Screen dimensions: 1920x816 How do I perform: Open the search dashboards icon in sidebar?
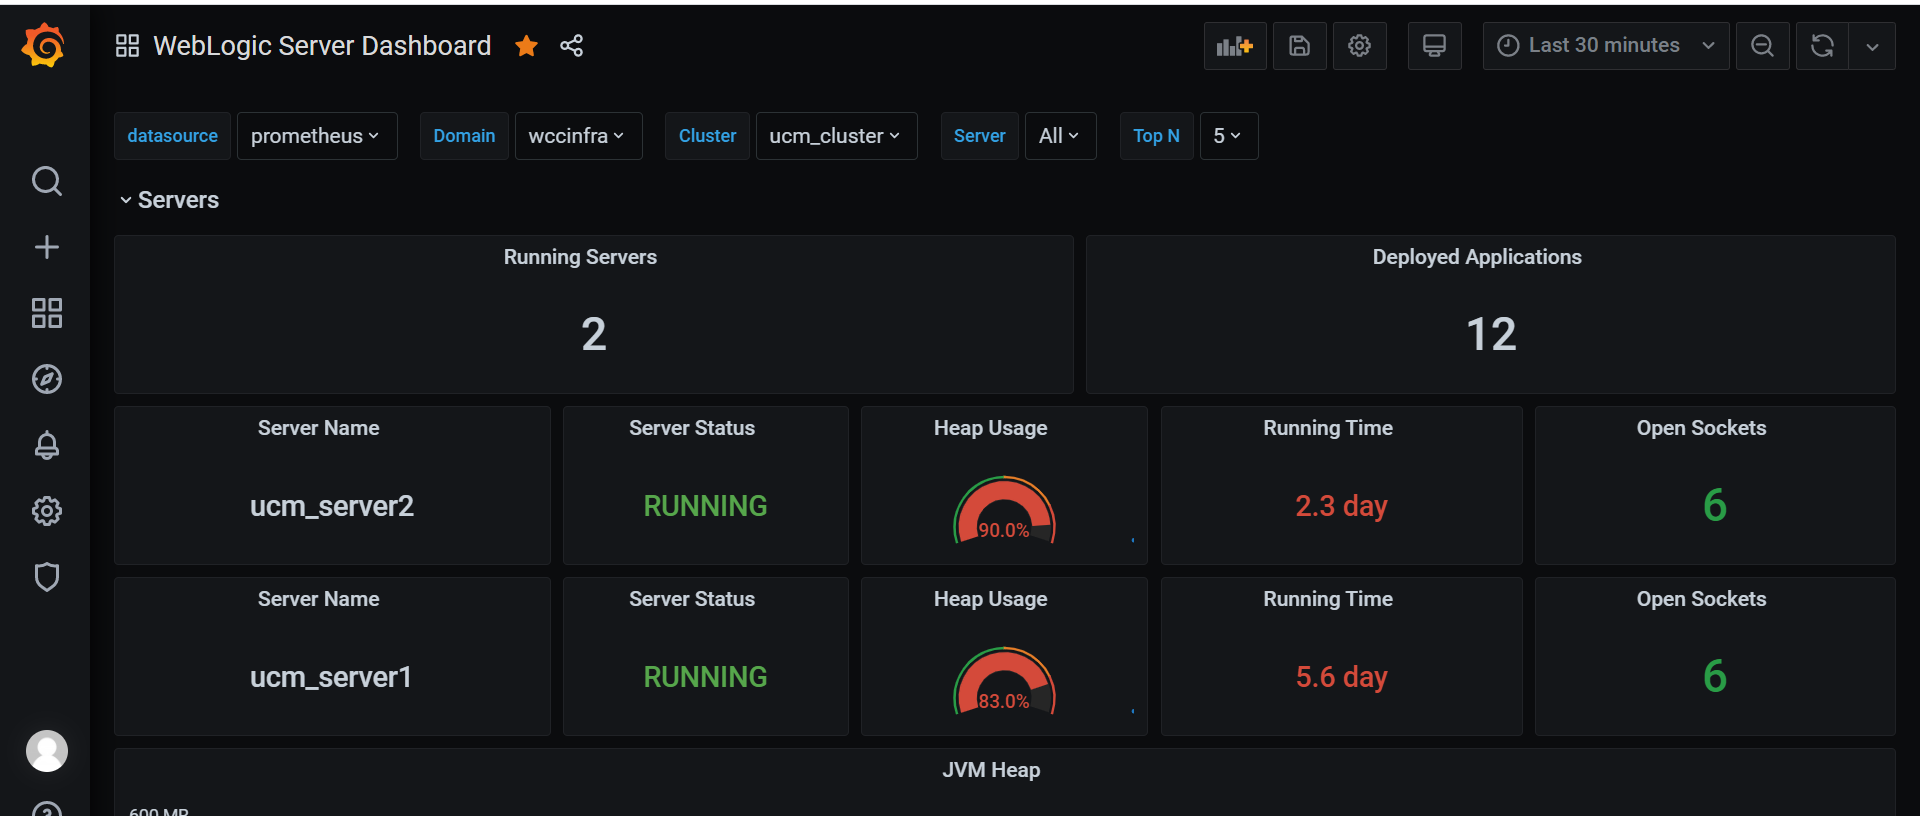(x=46, y=181)
